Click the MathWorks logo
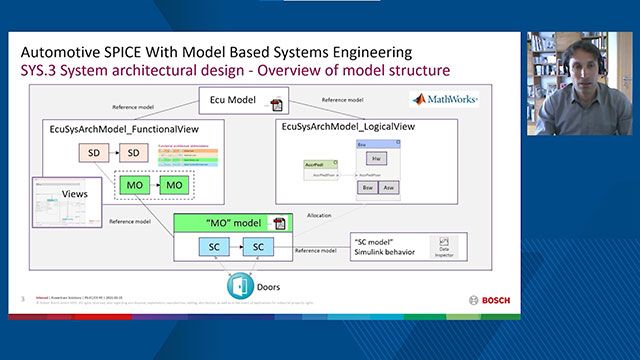The image size is (640, 360). [x=444, y=99]
